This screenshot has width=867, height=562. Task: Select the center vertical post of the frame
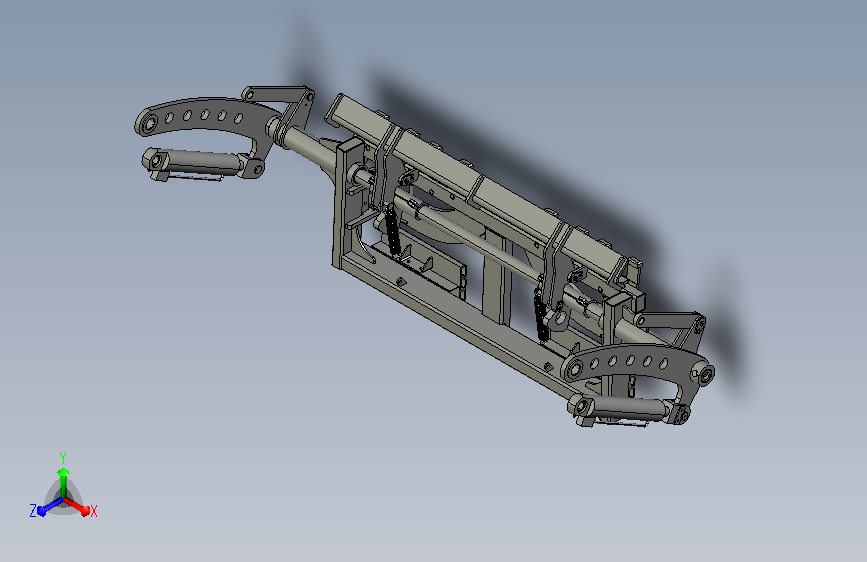coord(496,279)
